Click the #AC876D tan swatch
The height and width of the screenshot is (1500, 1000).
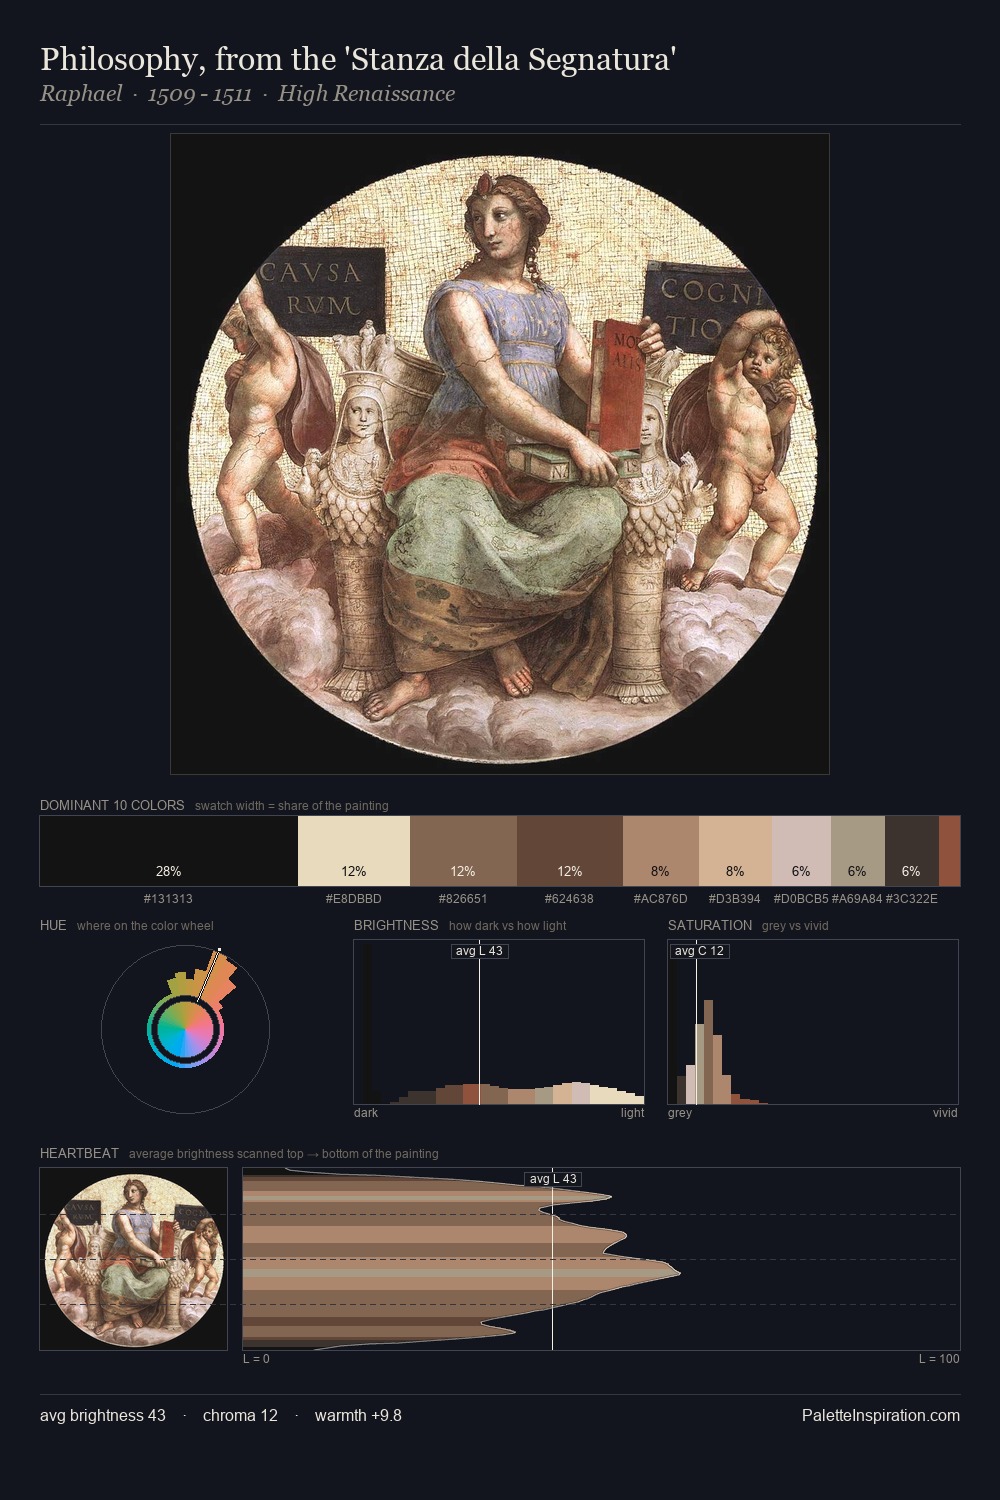pyautogui.click(x=661, y=851)
